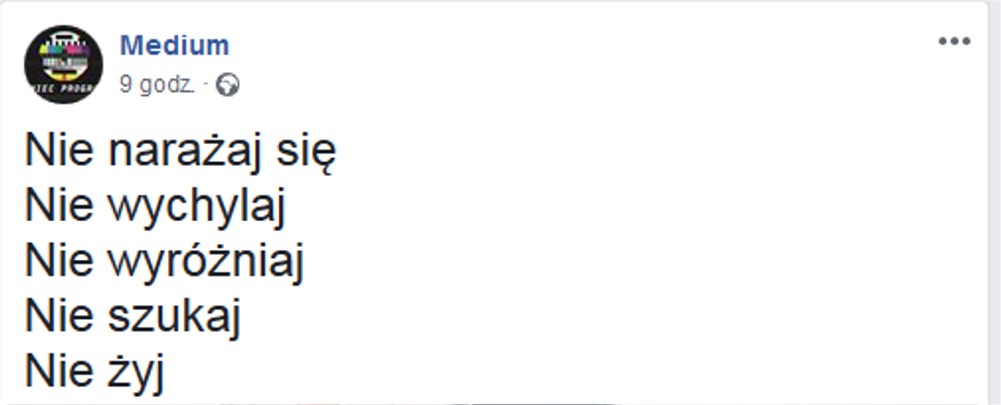Click "Nie" before the word narażaj
Viewport: 1001px width, 405px height.
(x=59, y=153)
